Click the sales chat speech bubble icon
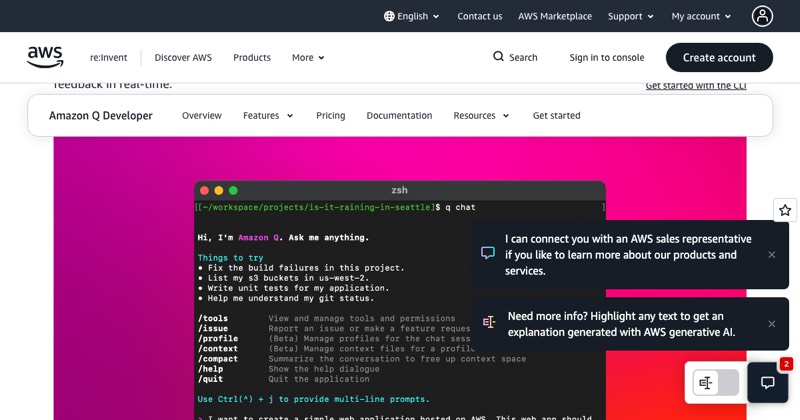The height and width of the screenshot is (420, 800). point(488,253)
